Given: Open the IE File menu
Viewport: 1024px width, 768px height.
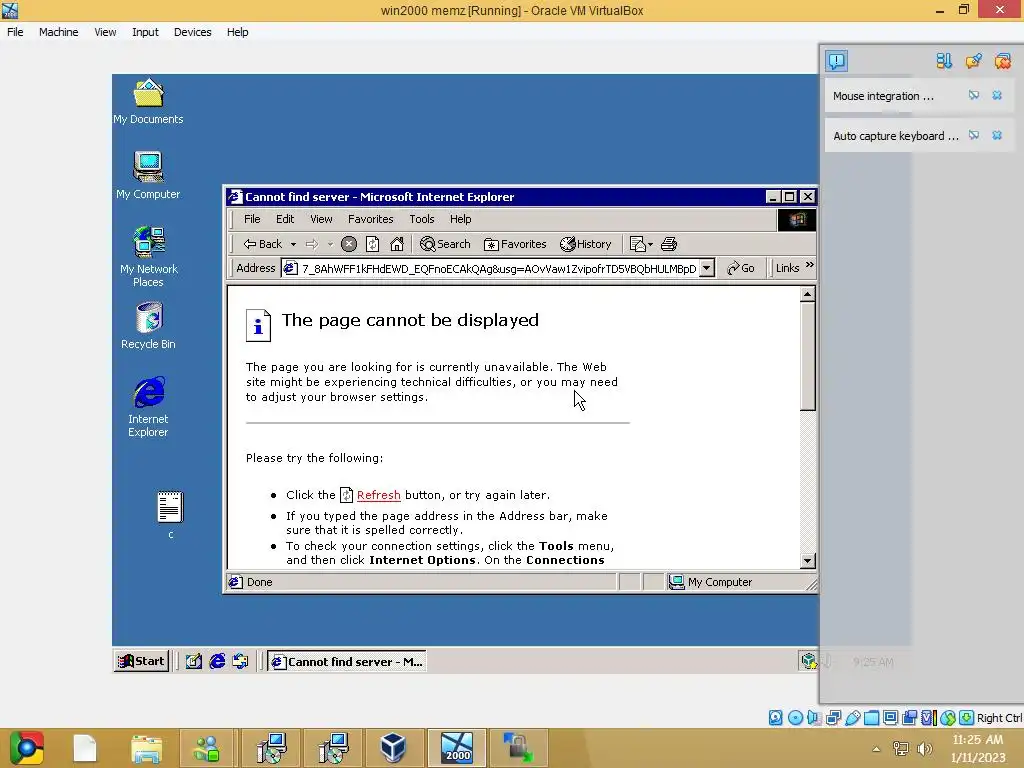Looking at the screenshot, I should [x=252, y=219].
